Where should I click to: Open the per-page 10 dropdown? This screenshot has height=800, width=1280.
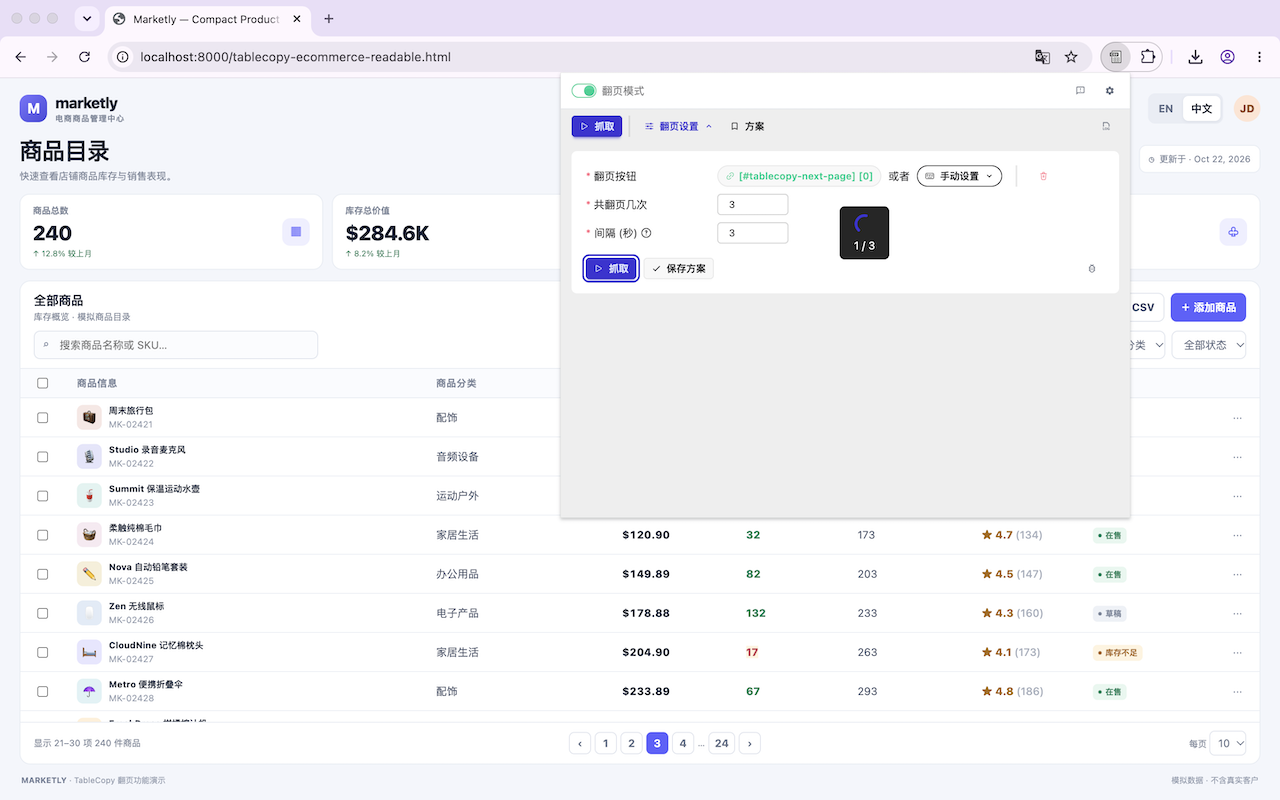(1228, 743)
